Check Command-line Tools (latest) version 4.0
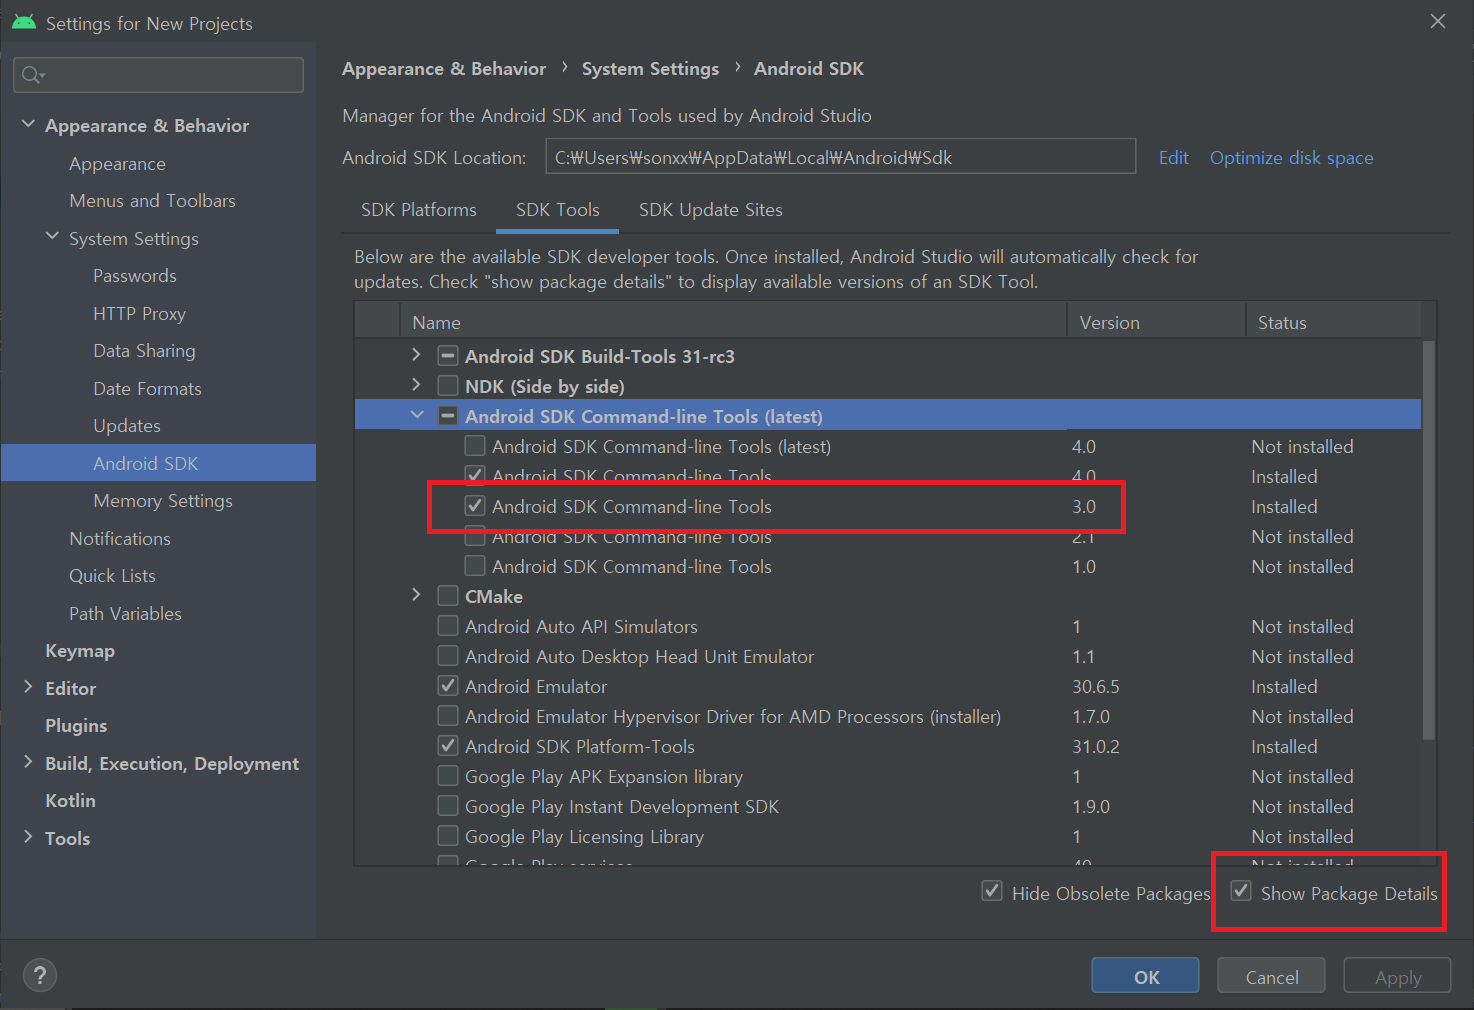This screenshot has width=1474, height=1010. coord(475,446)
